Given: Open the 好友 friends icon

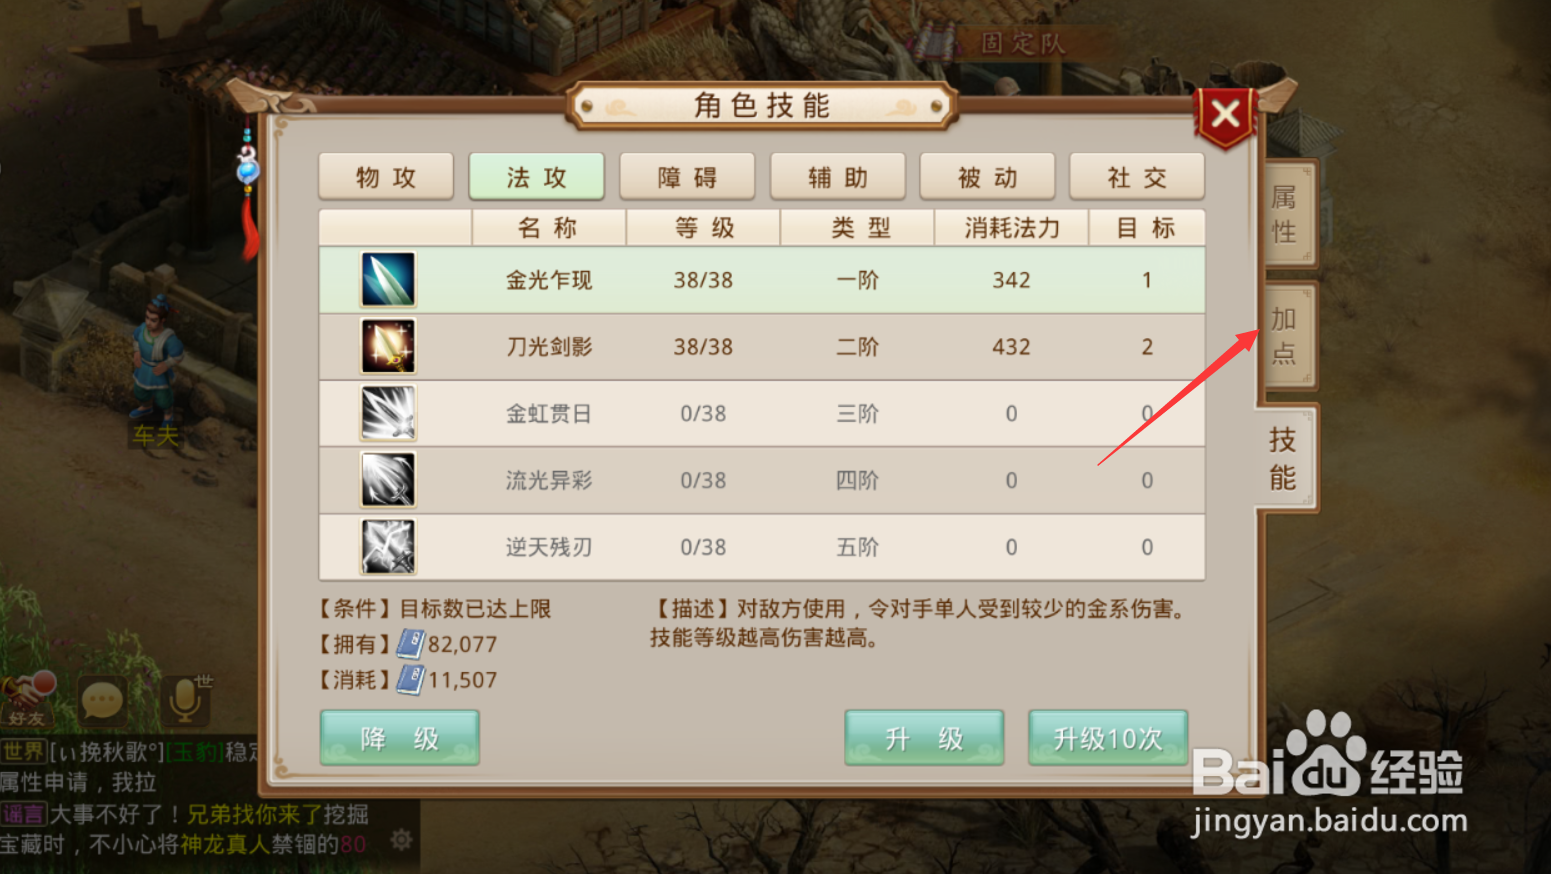Looking at the screenshot, I should click(x=28, y=698).
